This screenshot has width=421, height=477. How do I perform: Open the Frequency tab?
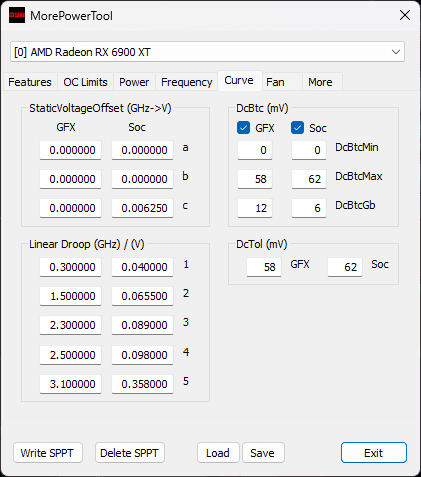pos(186,82)
